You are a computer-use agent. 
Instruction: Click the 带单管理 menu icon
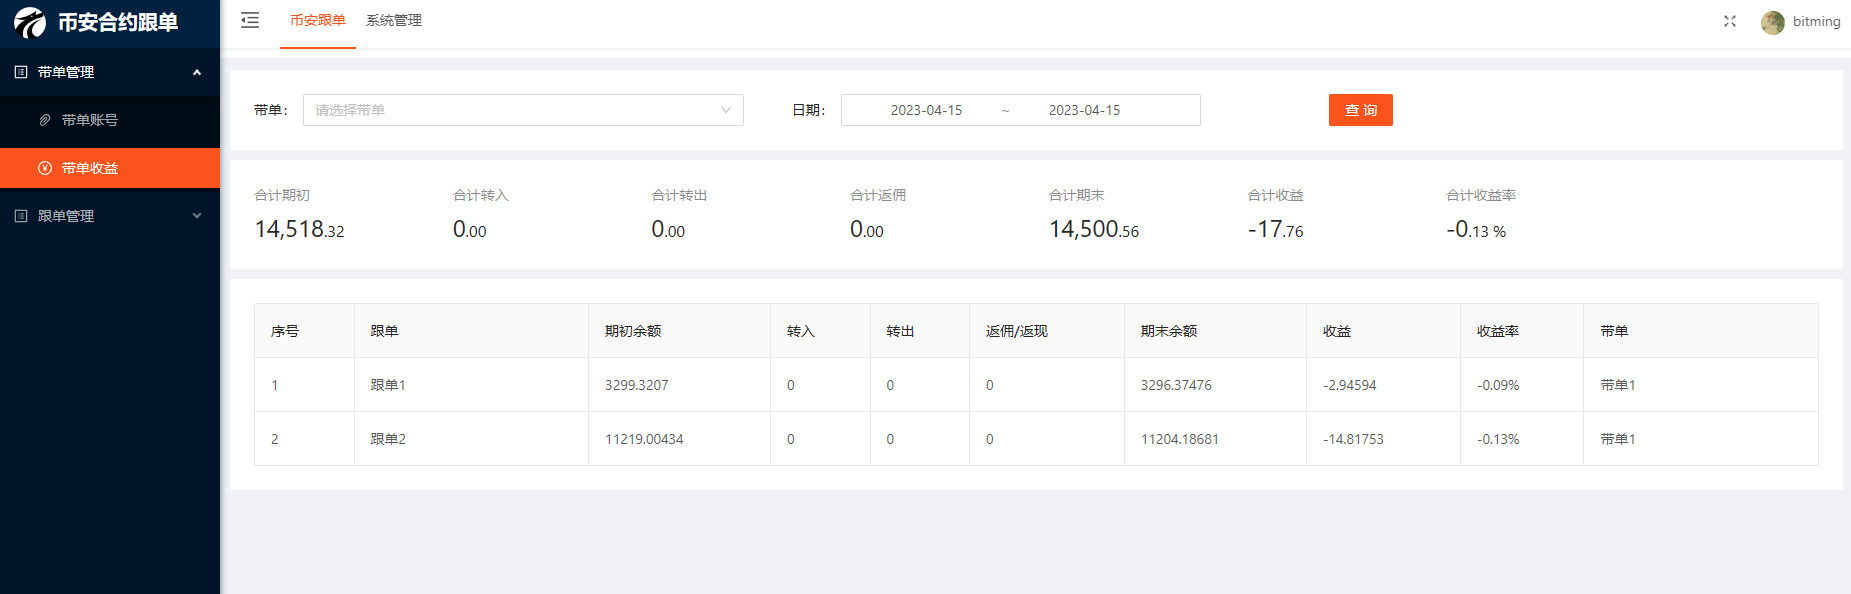(x=21, y=72)
